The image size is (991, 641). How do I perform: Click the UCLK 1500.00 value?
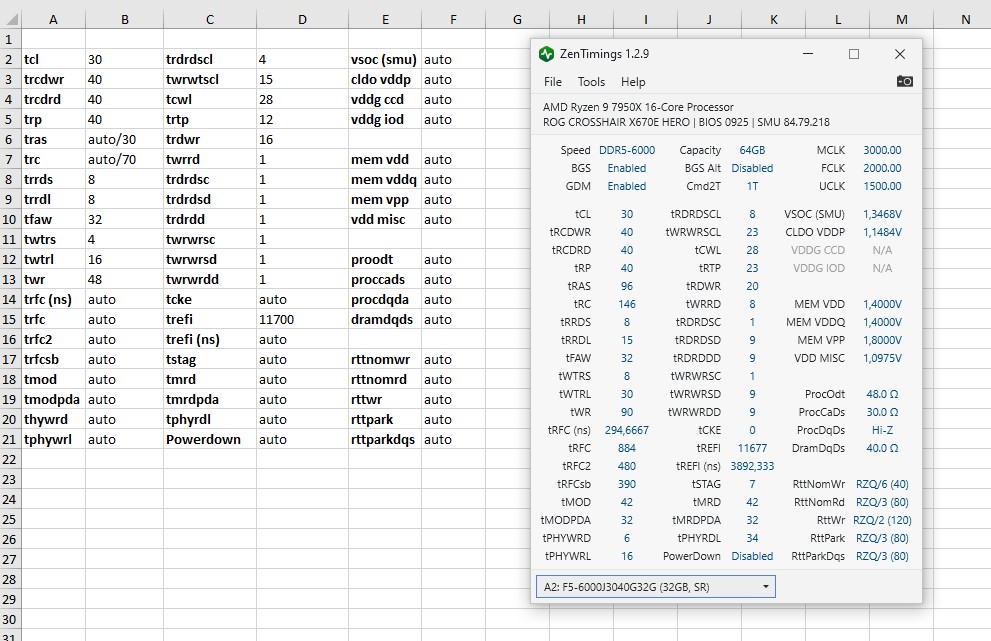coord(882,186)
